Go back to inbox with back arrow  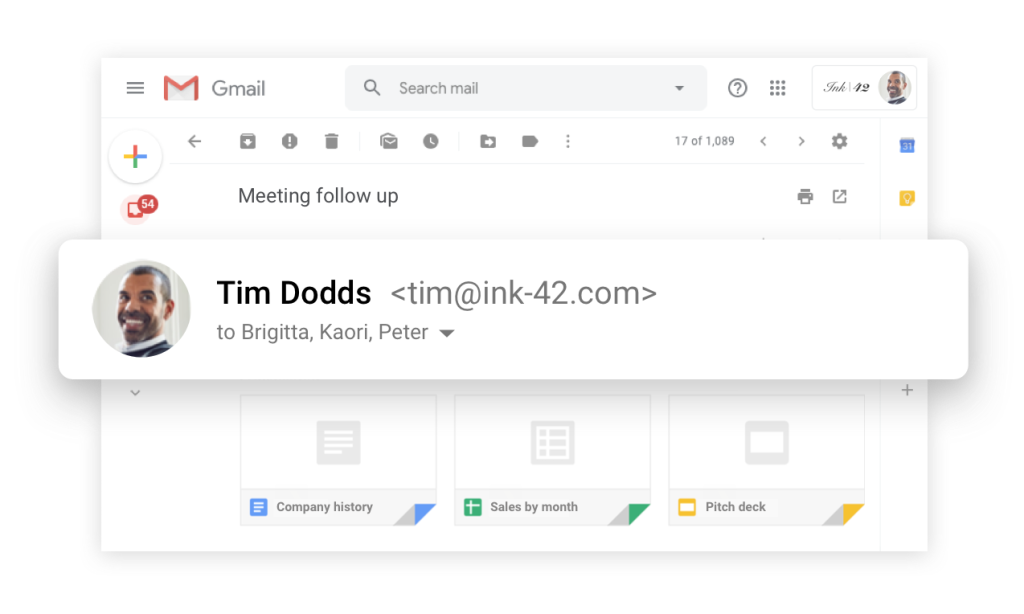[195, 141]
